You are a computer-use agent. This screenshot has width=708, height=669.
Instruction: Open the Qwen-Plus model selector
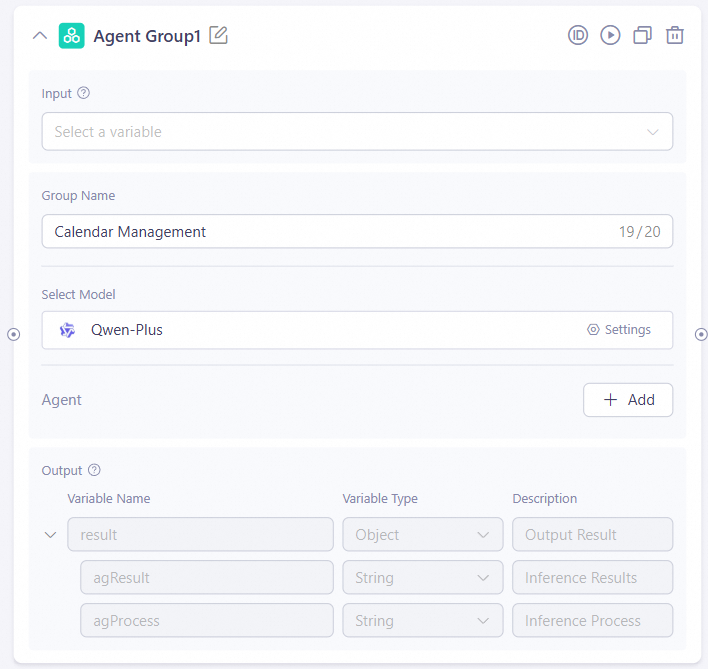[x=357, y=330]
